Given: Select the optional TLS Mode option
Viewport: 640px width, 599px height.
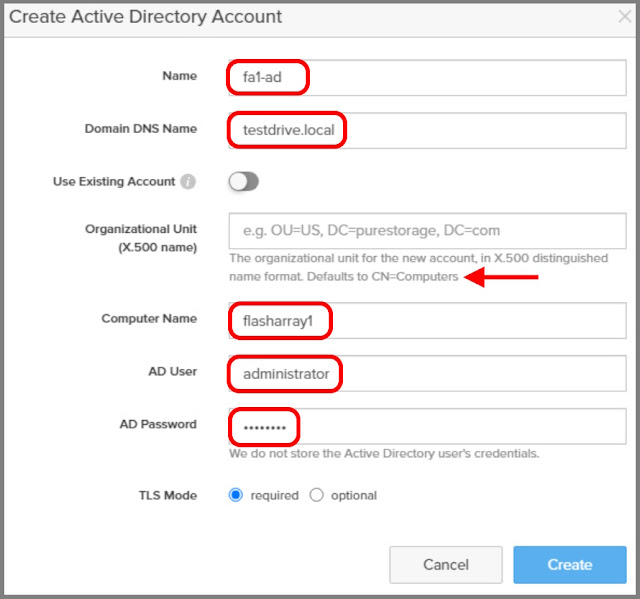Looking at the screenshot, I should (316, 495).
